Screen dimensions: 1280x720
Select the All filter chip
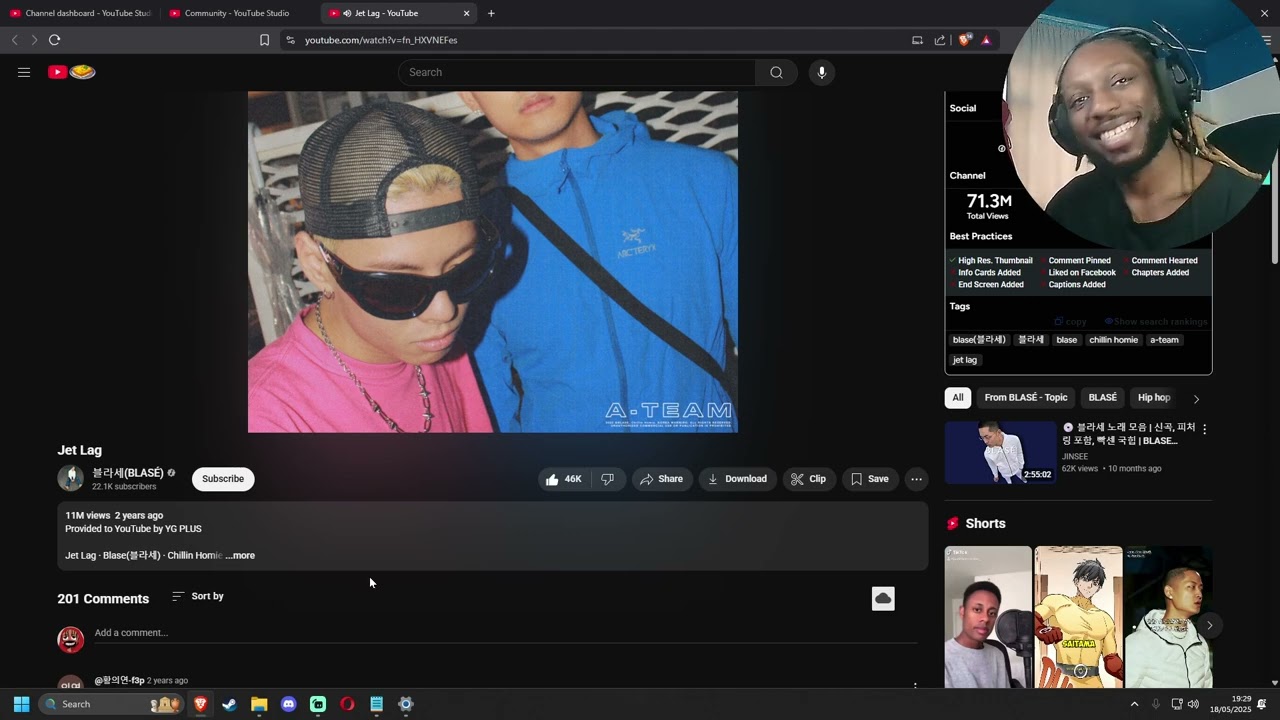pos(957,398)
